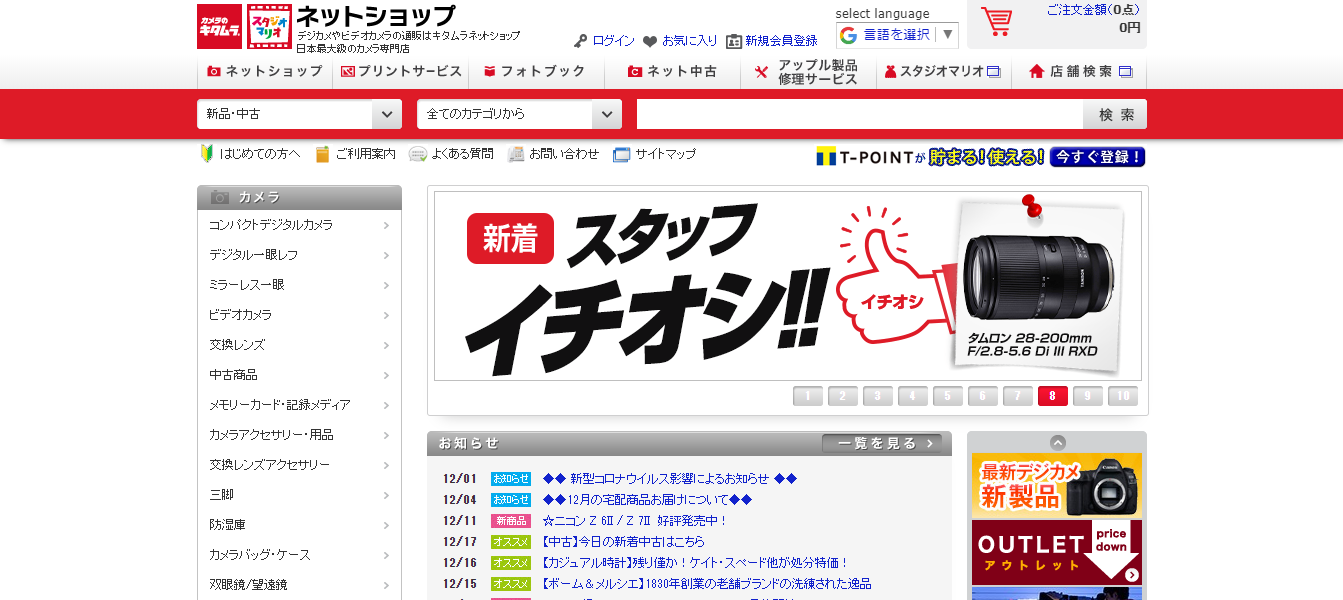Open the ネット中古 navigation tab
1343x600 pixels.
[672, 72]
